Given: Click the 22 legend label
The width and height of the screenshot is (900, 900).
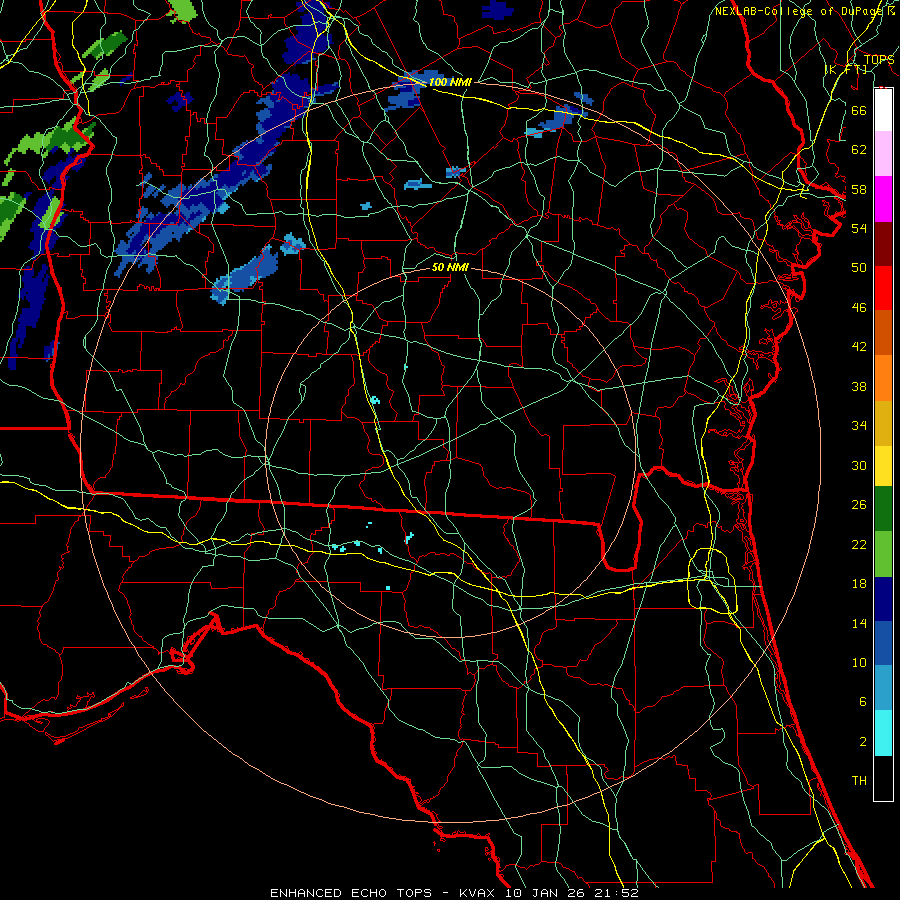Looking at the screenshot, I should point(859,545).
